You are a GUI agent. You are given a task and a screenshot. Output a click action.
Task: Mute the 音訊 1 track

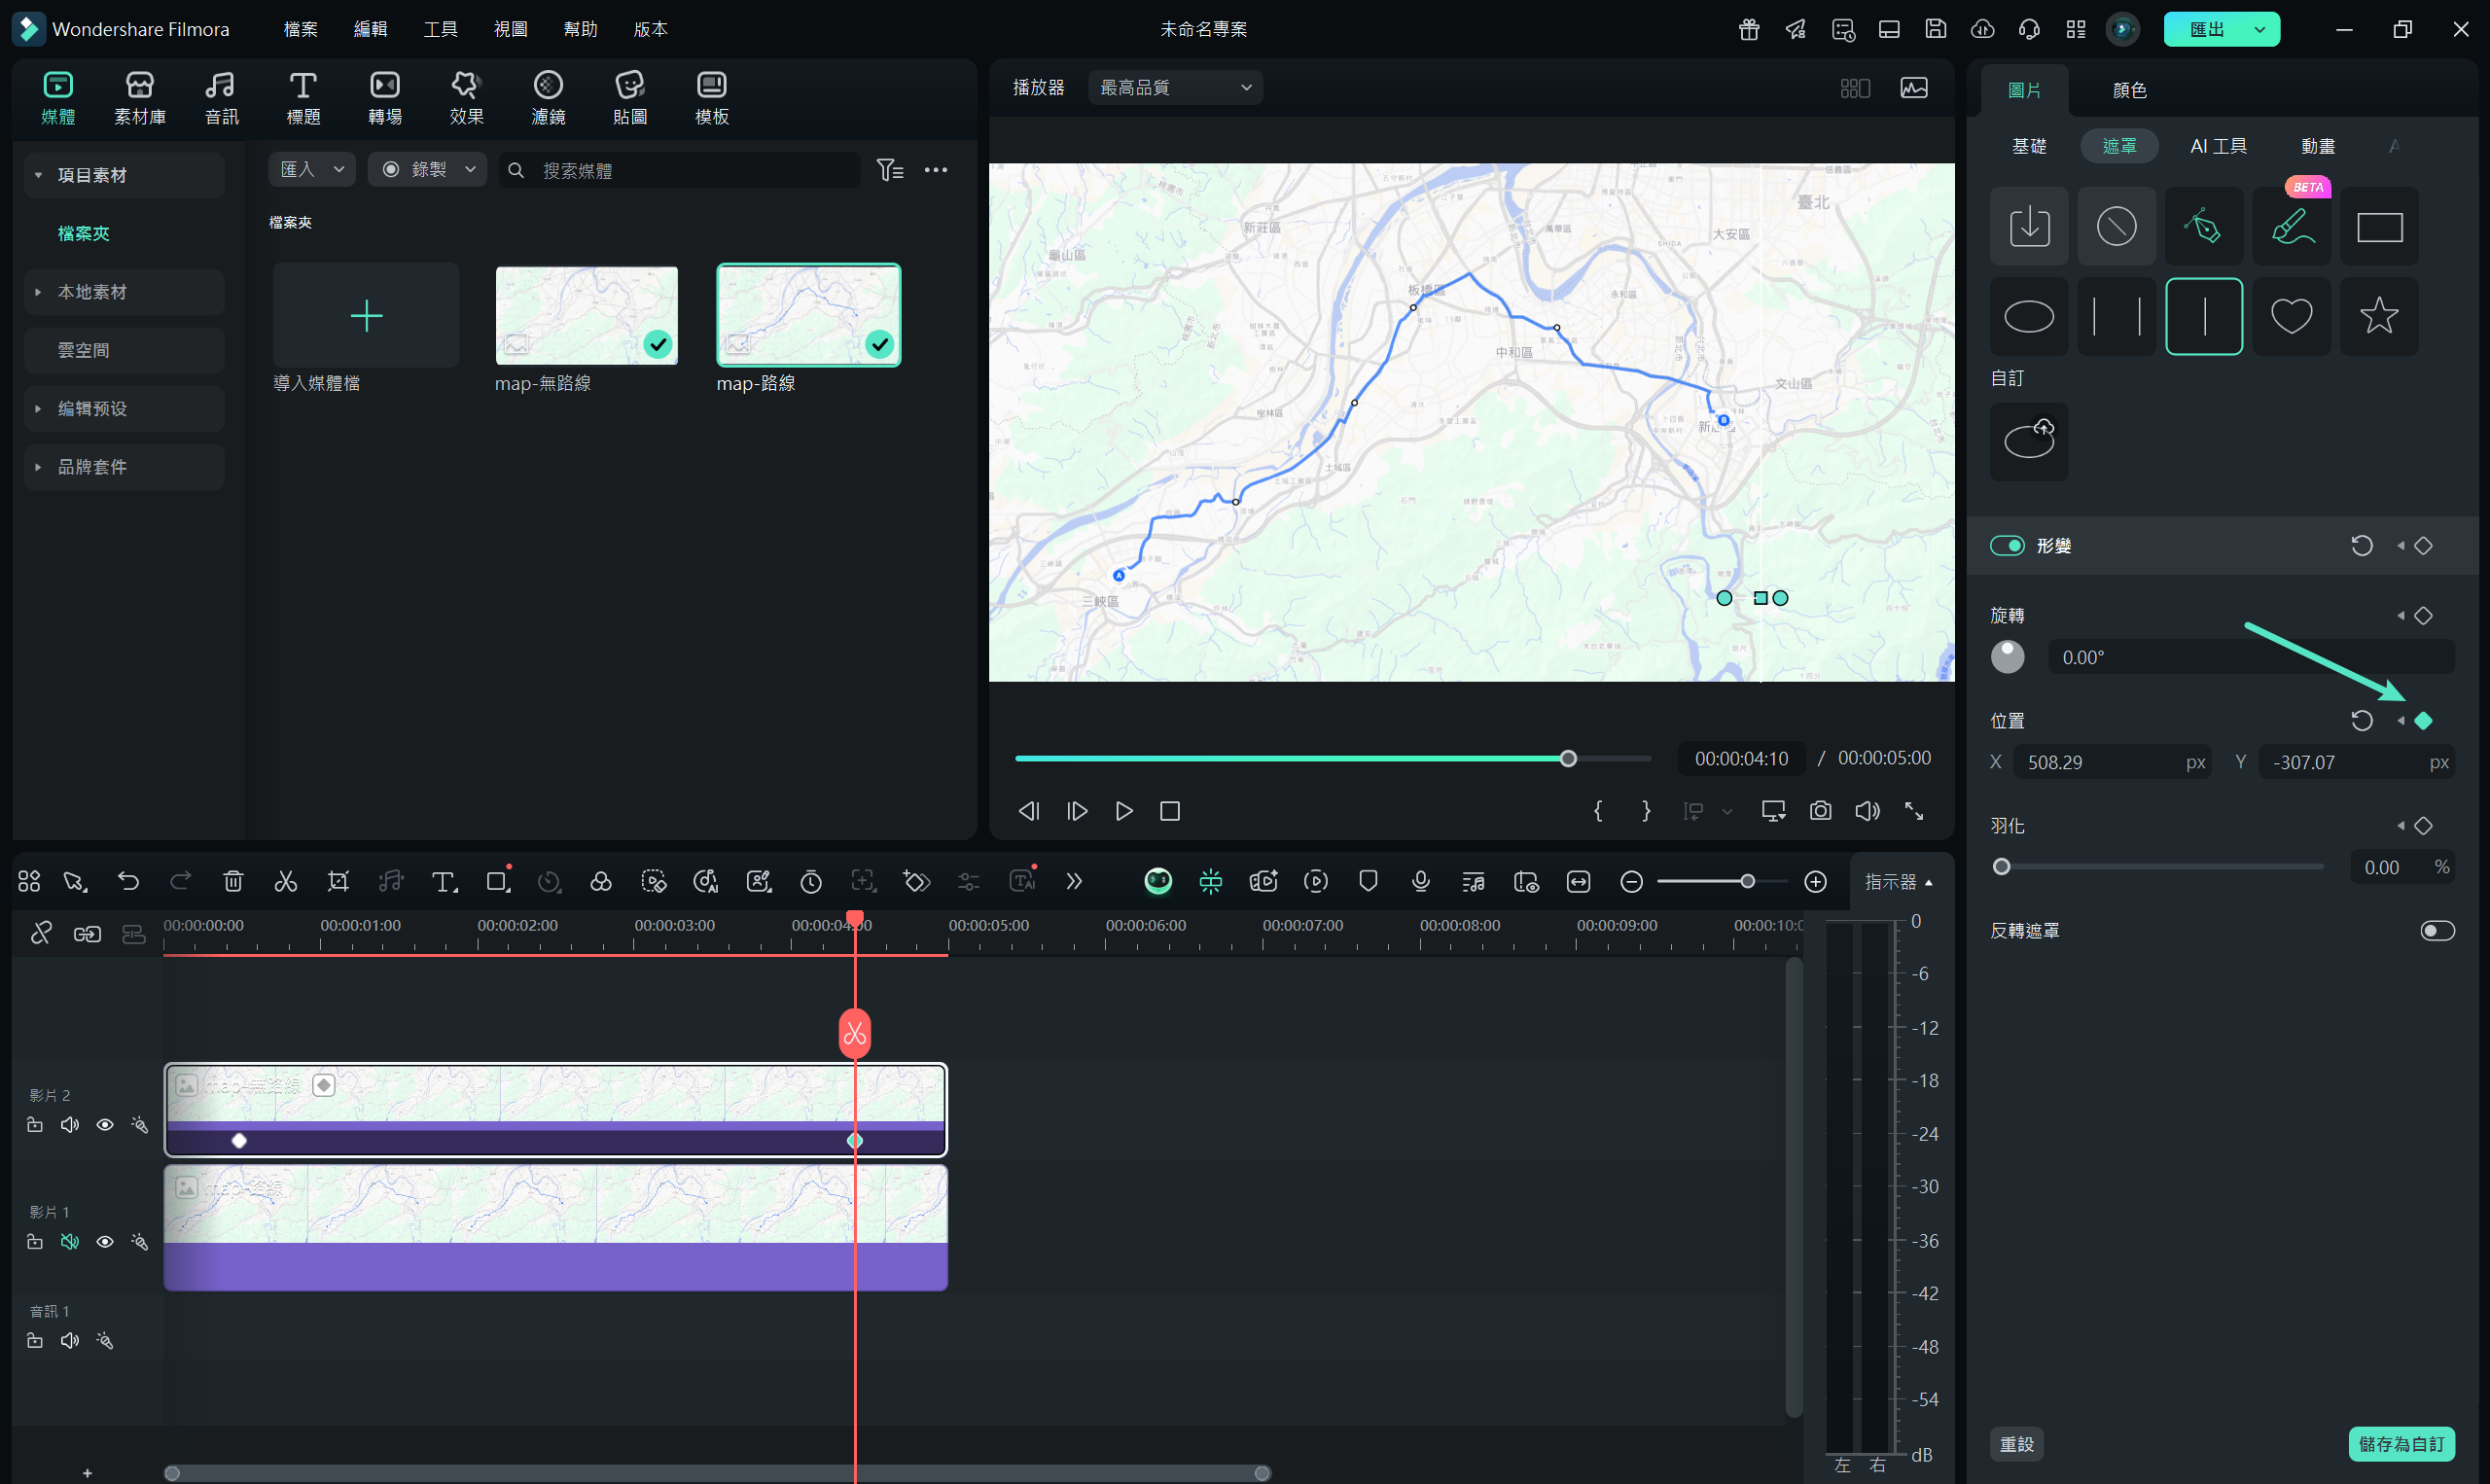(69, 1340)
